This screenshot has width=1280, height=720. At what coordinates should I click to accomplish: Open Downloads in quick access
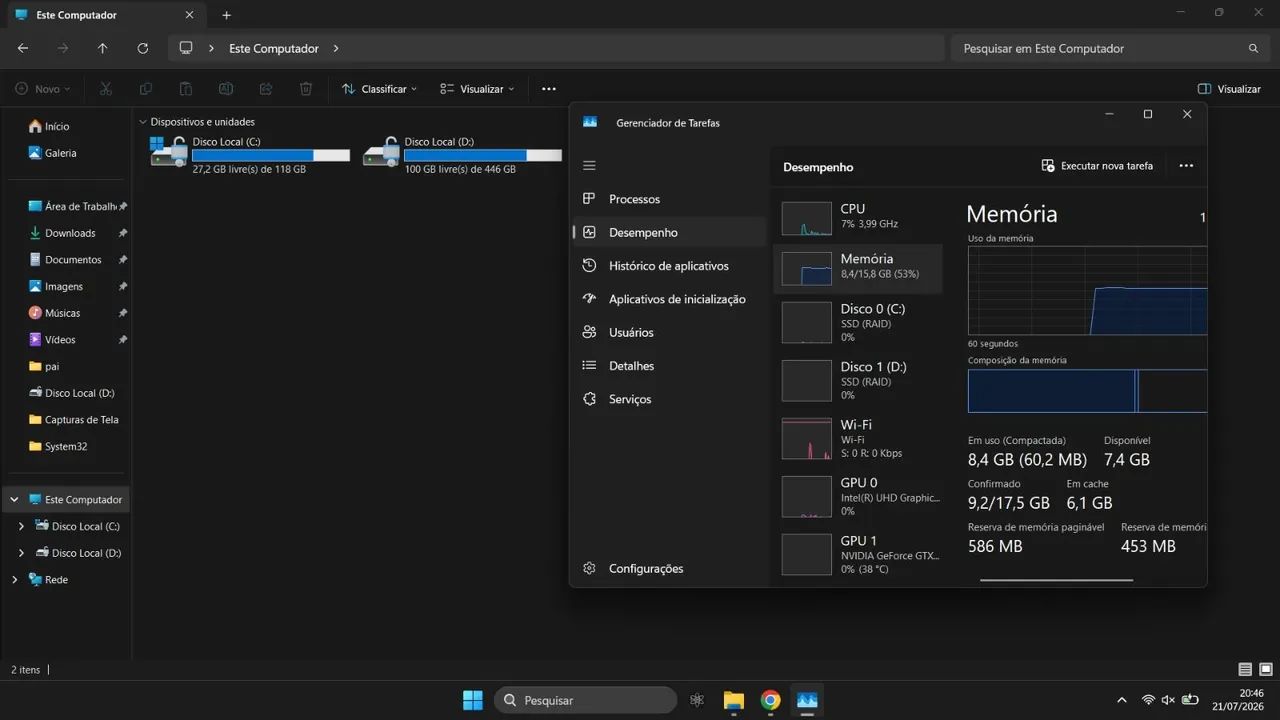70,233
